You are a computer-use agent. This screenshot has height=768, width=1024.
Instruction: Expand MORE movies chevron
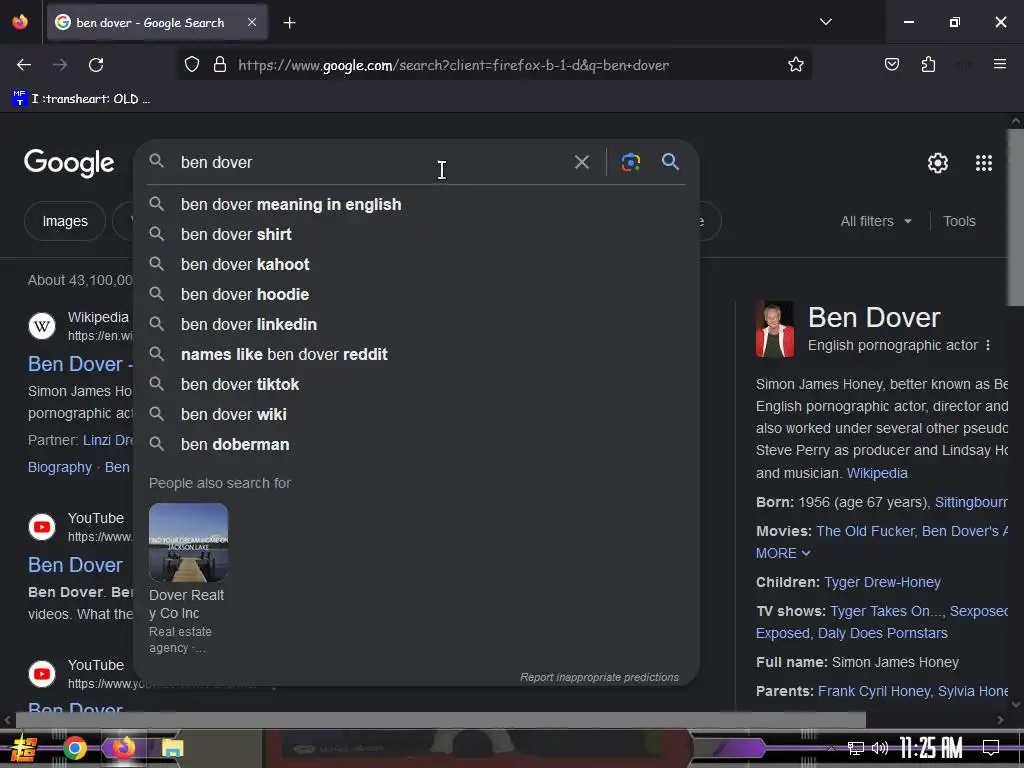tap(783, 553)
